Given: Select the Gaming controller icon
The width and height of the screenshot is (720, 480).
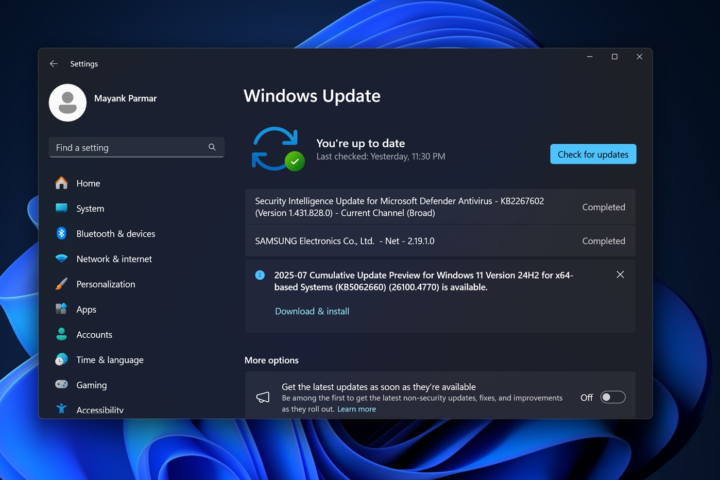Looking at the screenshot, I should 62,384.
